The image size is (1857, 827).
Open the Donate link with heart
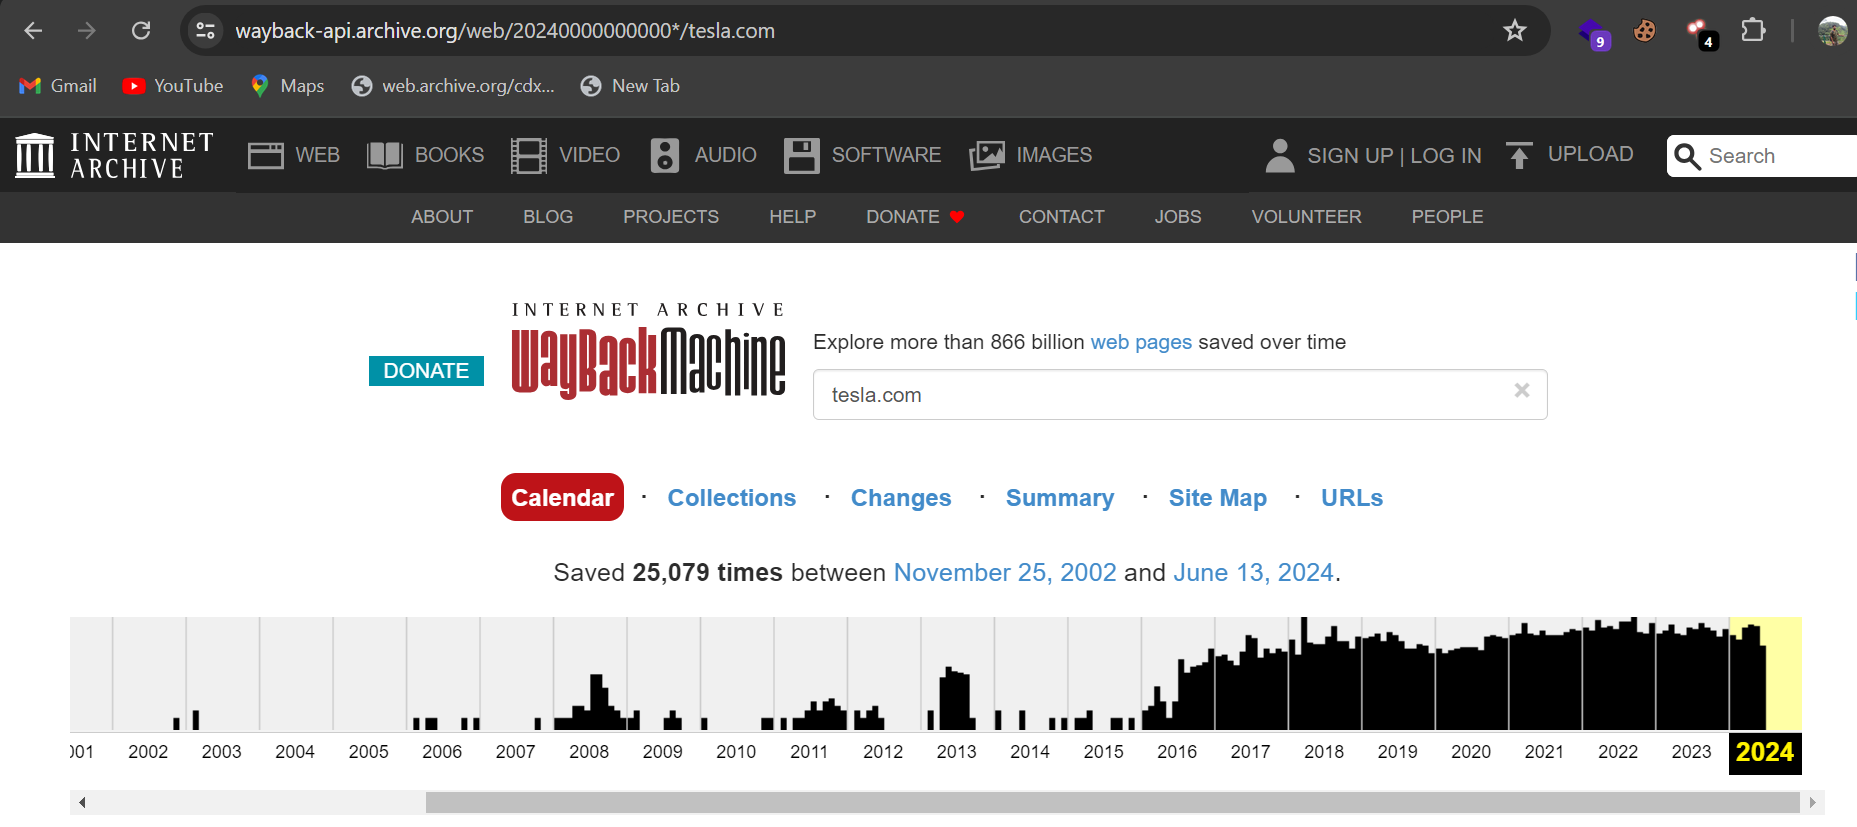click(x=915, y=217)
